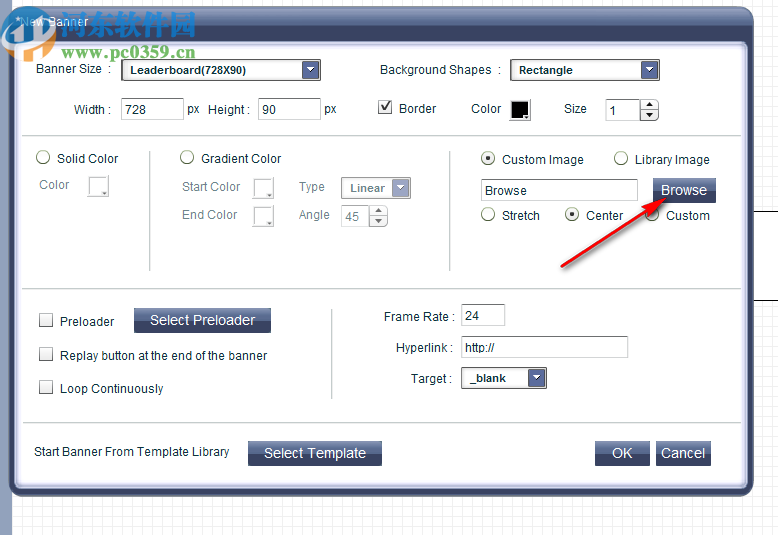Increase the gradient Angle value
Image resolution: width=778 pixels, height=535 pixels.
pyautogui.click(x=379, y=211)
